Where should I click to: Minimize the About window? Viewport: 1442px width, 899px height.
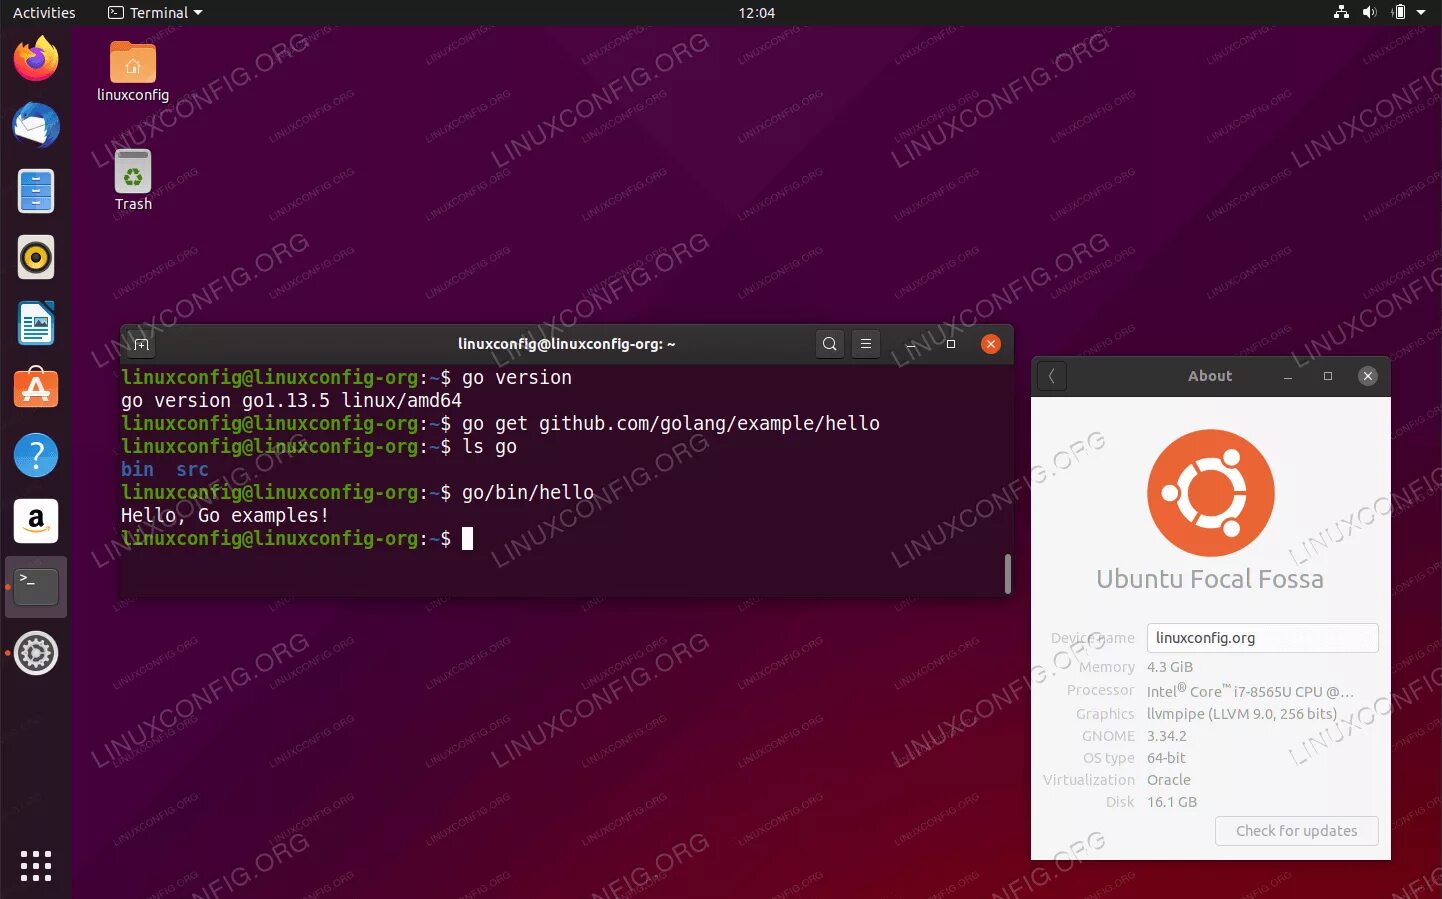click(1288, 376)
